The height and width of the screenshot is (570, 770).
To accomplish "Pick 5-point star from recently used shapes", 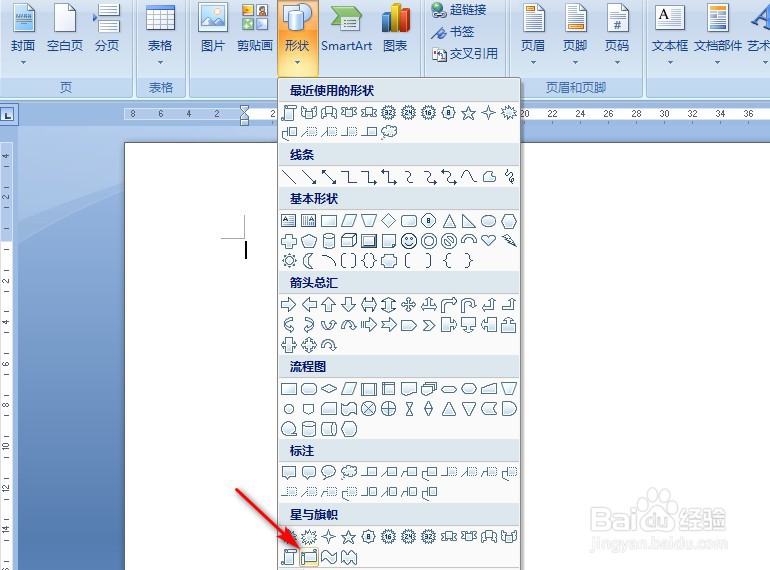I will tap(468, 113).
